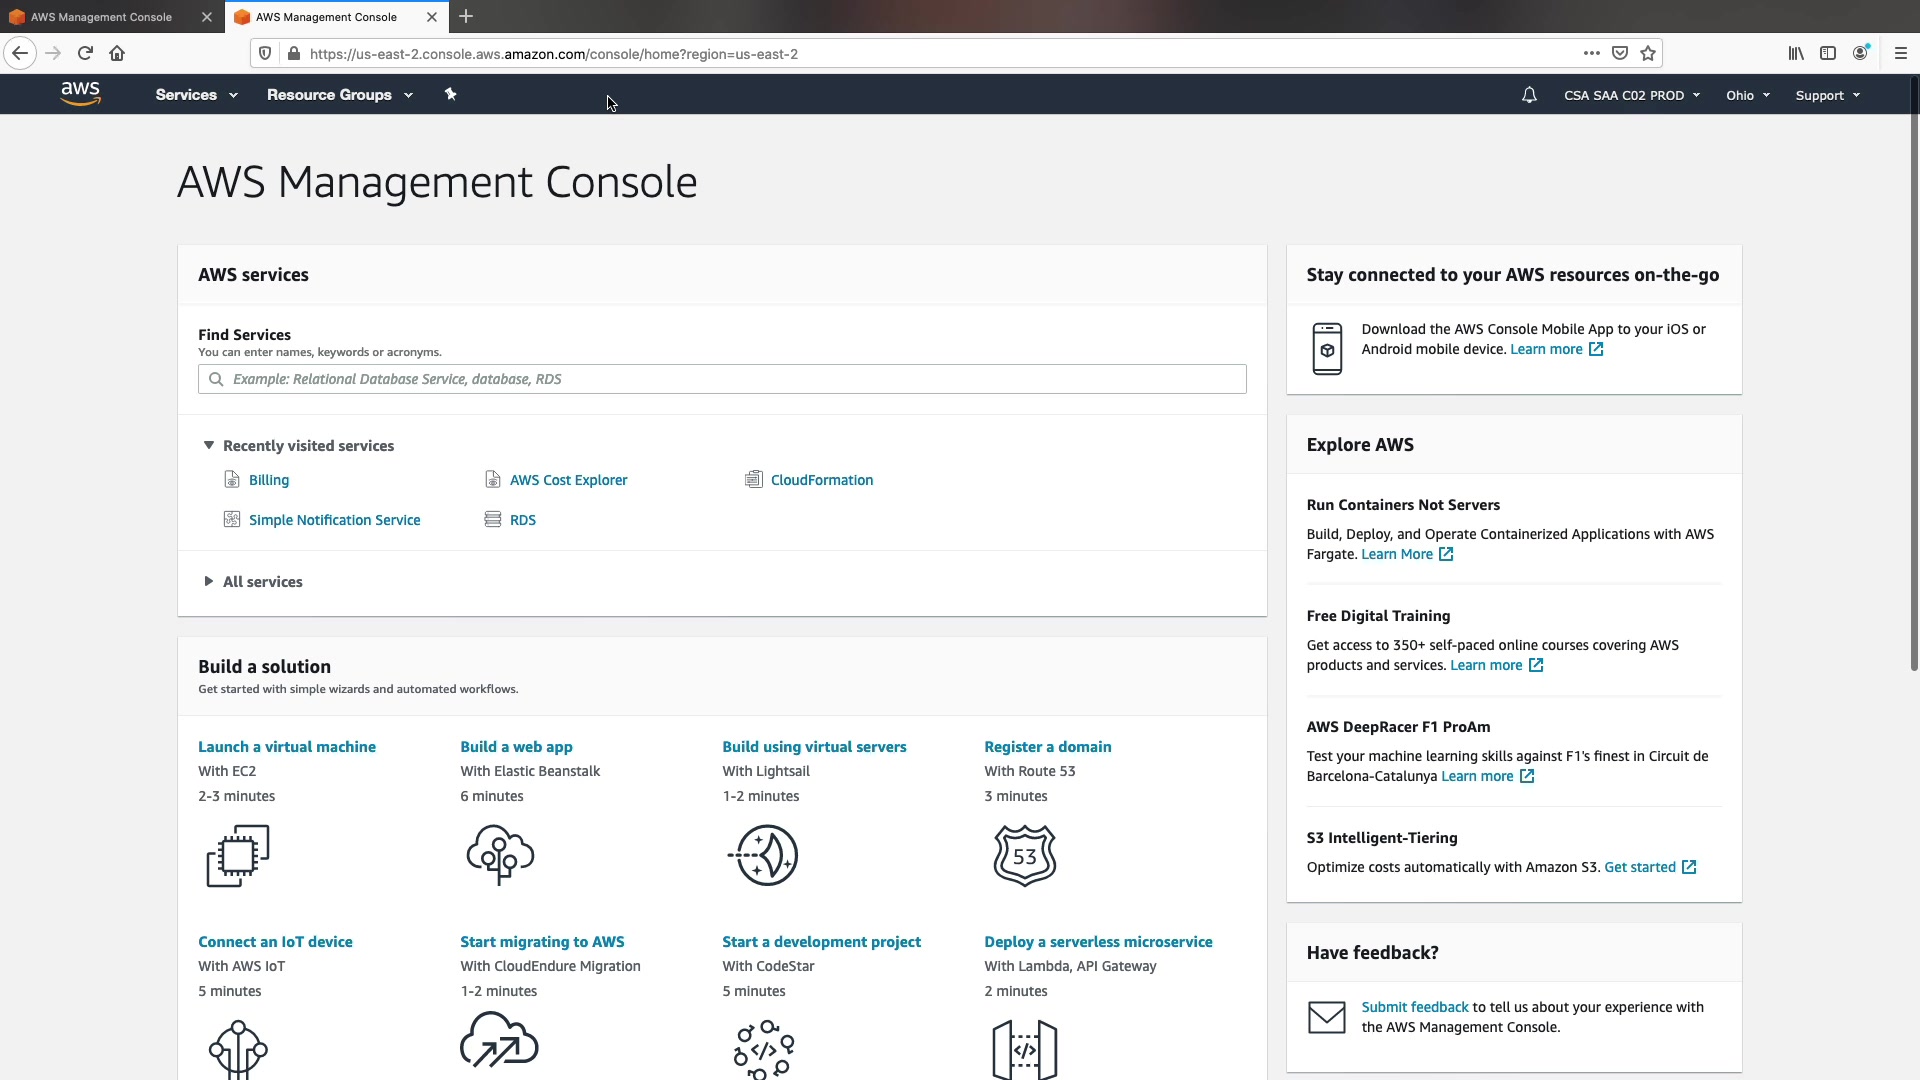Image resolution: width=1920 pixels, height=1080 pixels.
Task: Click the Submit feedback link
Action: 1414,1007
